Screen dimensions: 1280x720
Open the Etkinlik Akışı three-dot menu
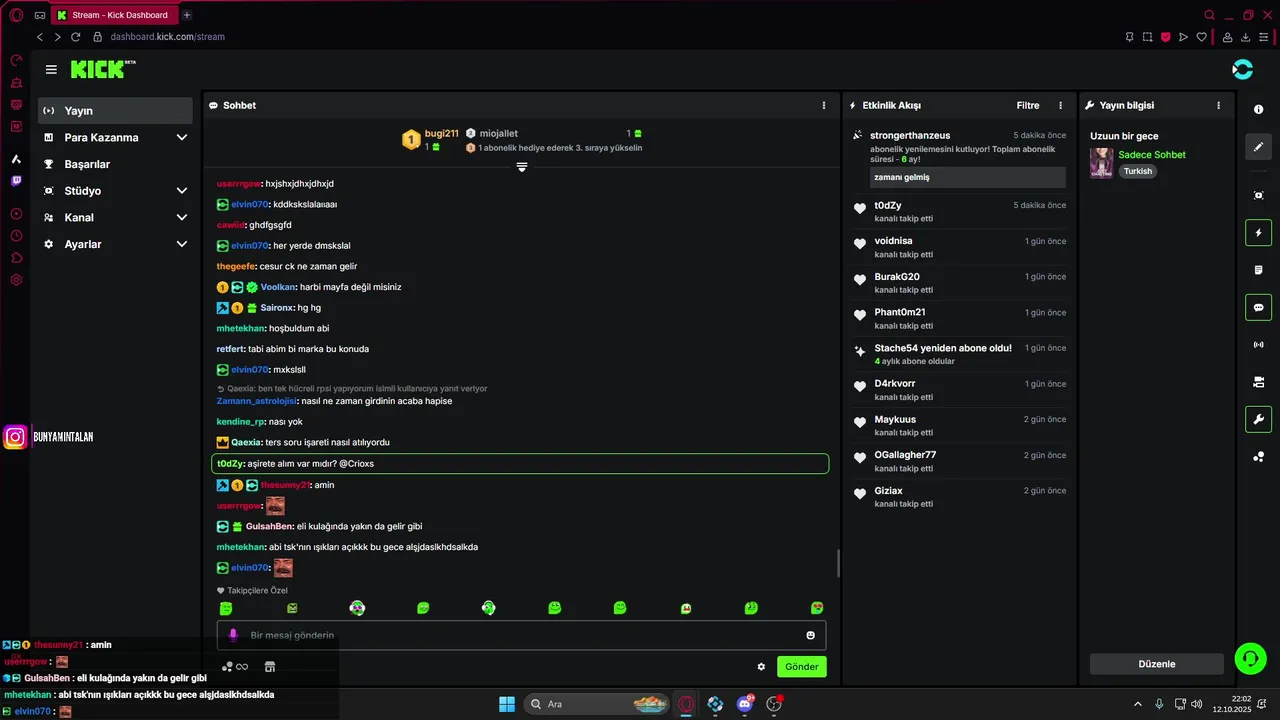pyautogui.click(x=1061, y=105)
